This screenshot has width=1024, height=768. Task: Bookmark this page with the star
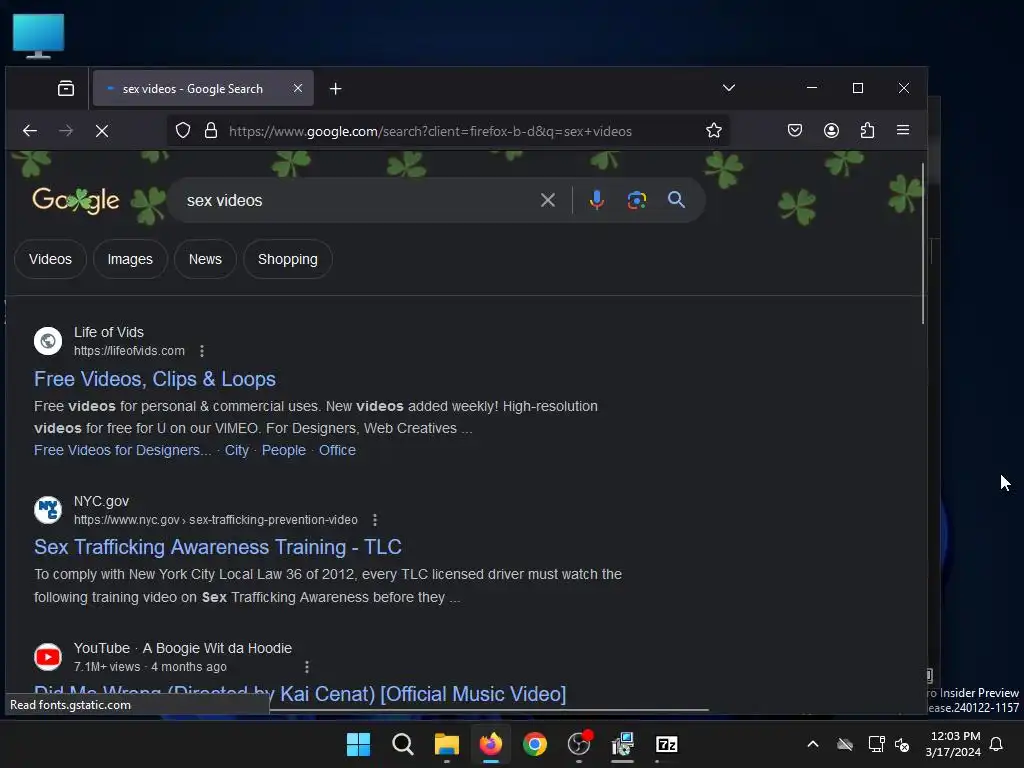click(x=713, y=131)
